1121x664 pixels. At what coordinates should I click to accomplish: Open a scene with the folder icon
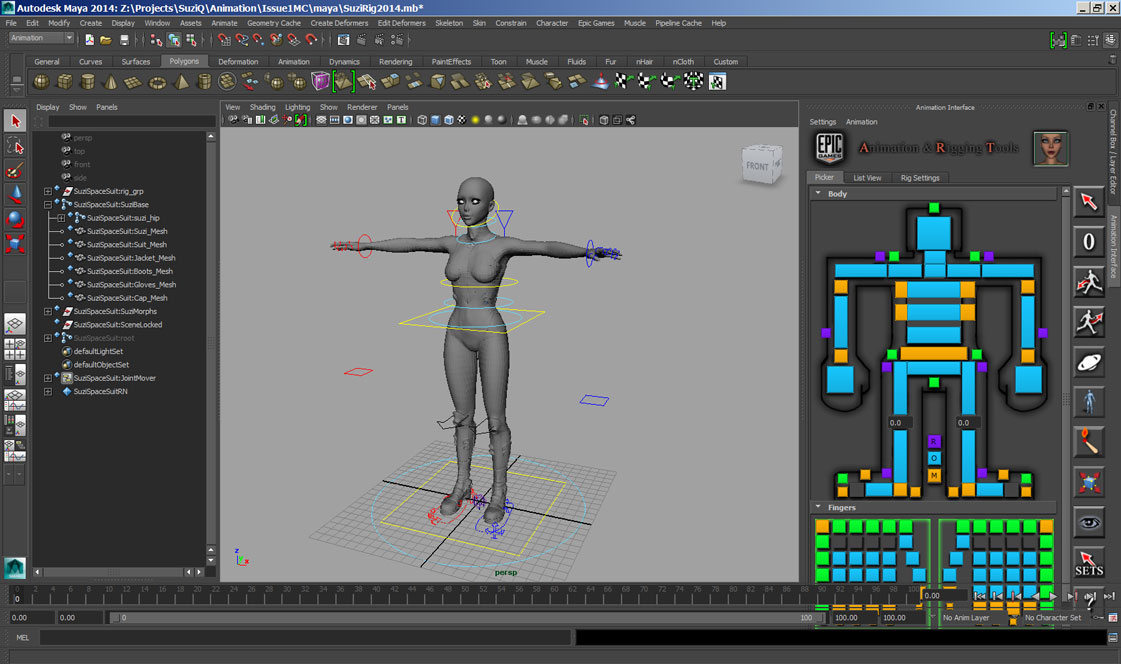click(106, 40)
